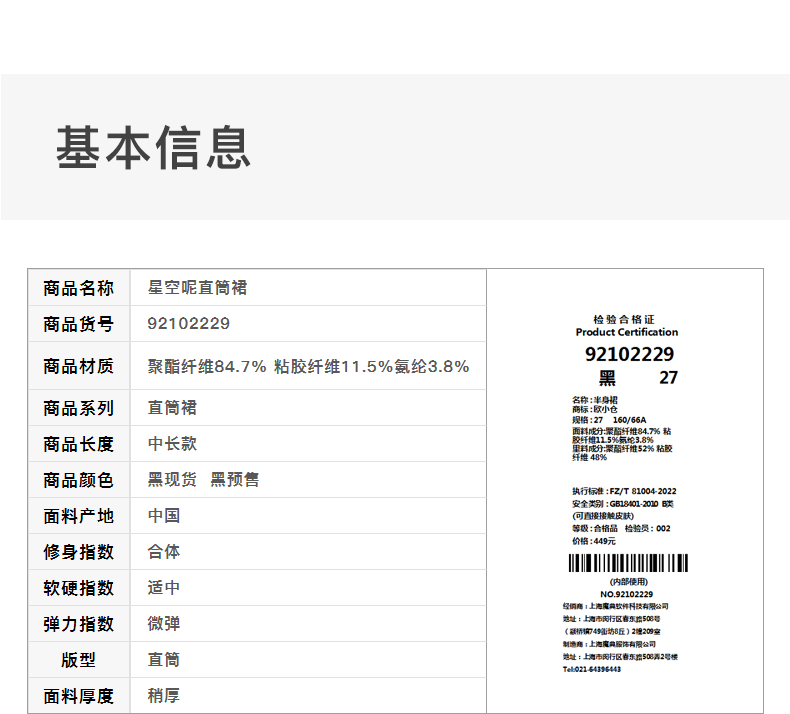Click the 版型 row label
The height and width of the screenshot is (714, 790).
click(x=79, y=660)
